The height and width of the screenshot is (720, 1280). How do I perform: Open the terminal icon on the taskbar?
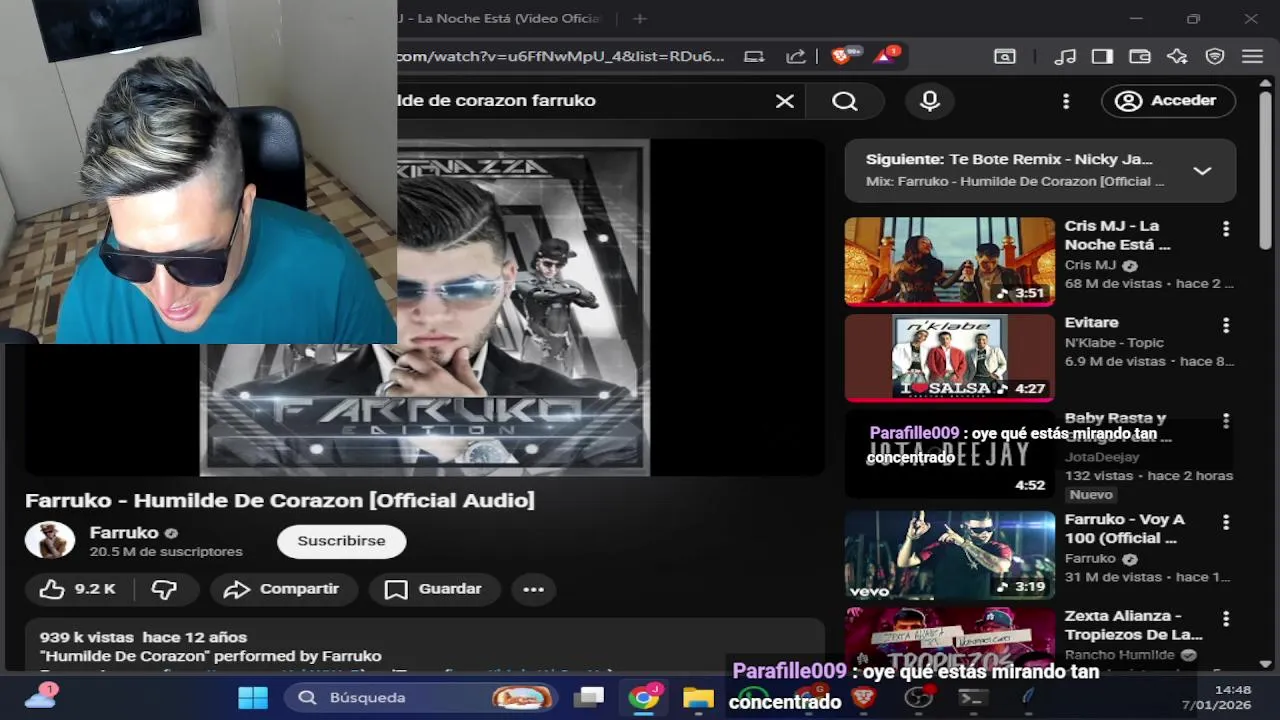click(971, 697)
